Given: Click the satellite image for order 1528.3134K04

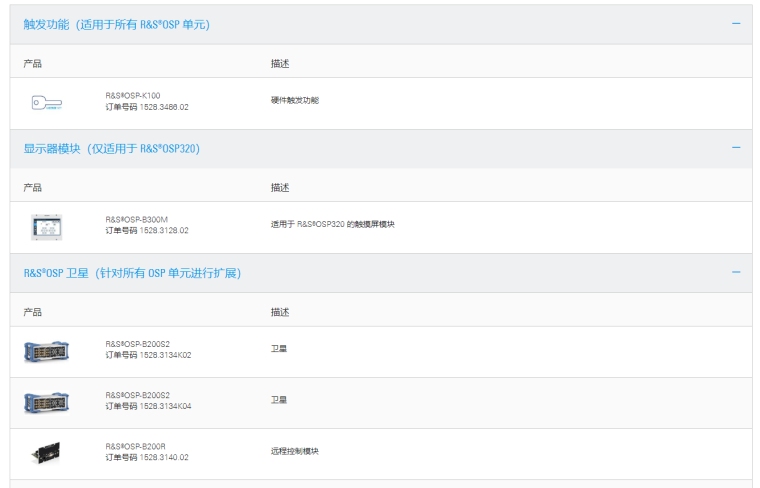Looking at the screenshot, I should 46,402.
